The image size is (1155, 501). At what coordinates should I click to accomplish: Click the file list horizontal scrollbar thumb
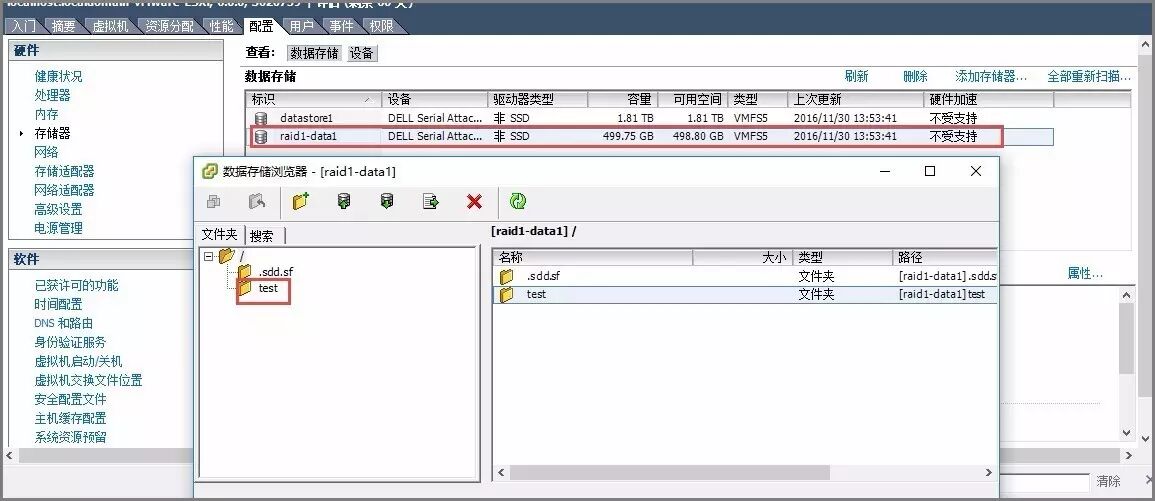pyautogui.click(x=670, y=472)
